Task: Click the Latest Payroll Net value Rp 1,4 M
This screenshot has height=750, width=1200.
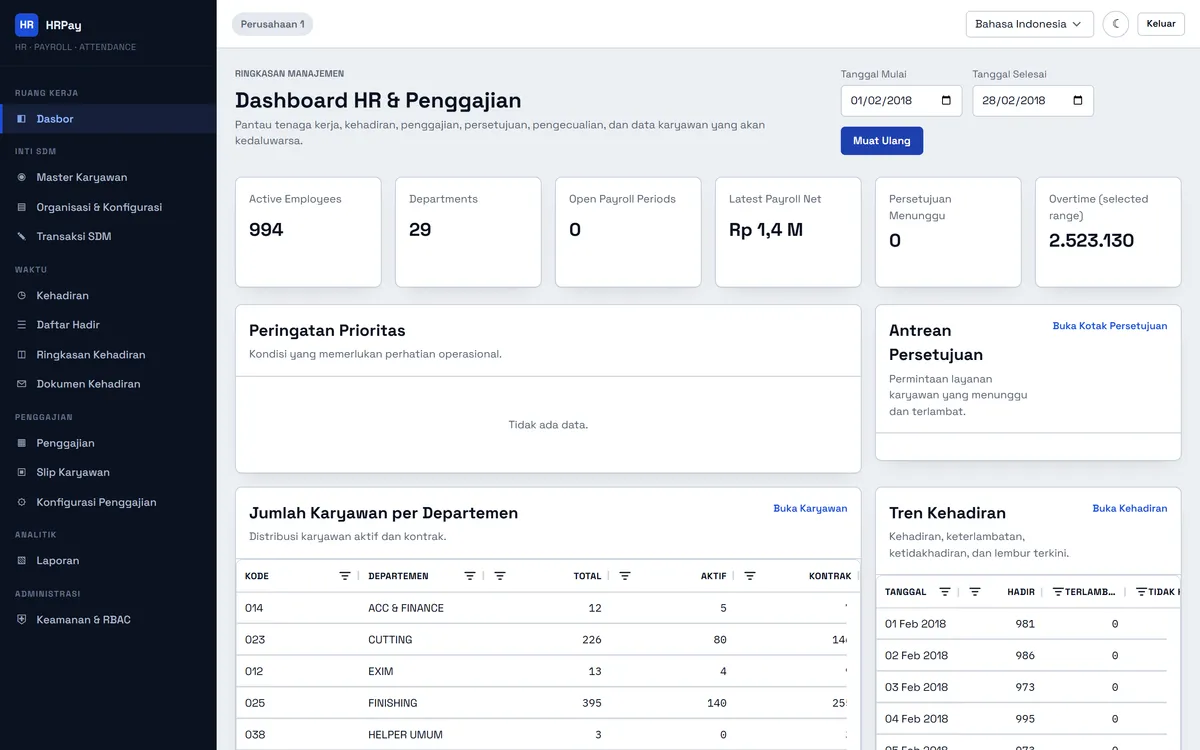Action: [766, 230]
